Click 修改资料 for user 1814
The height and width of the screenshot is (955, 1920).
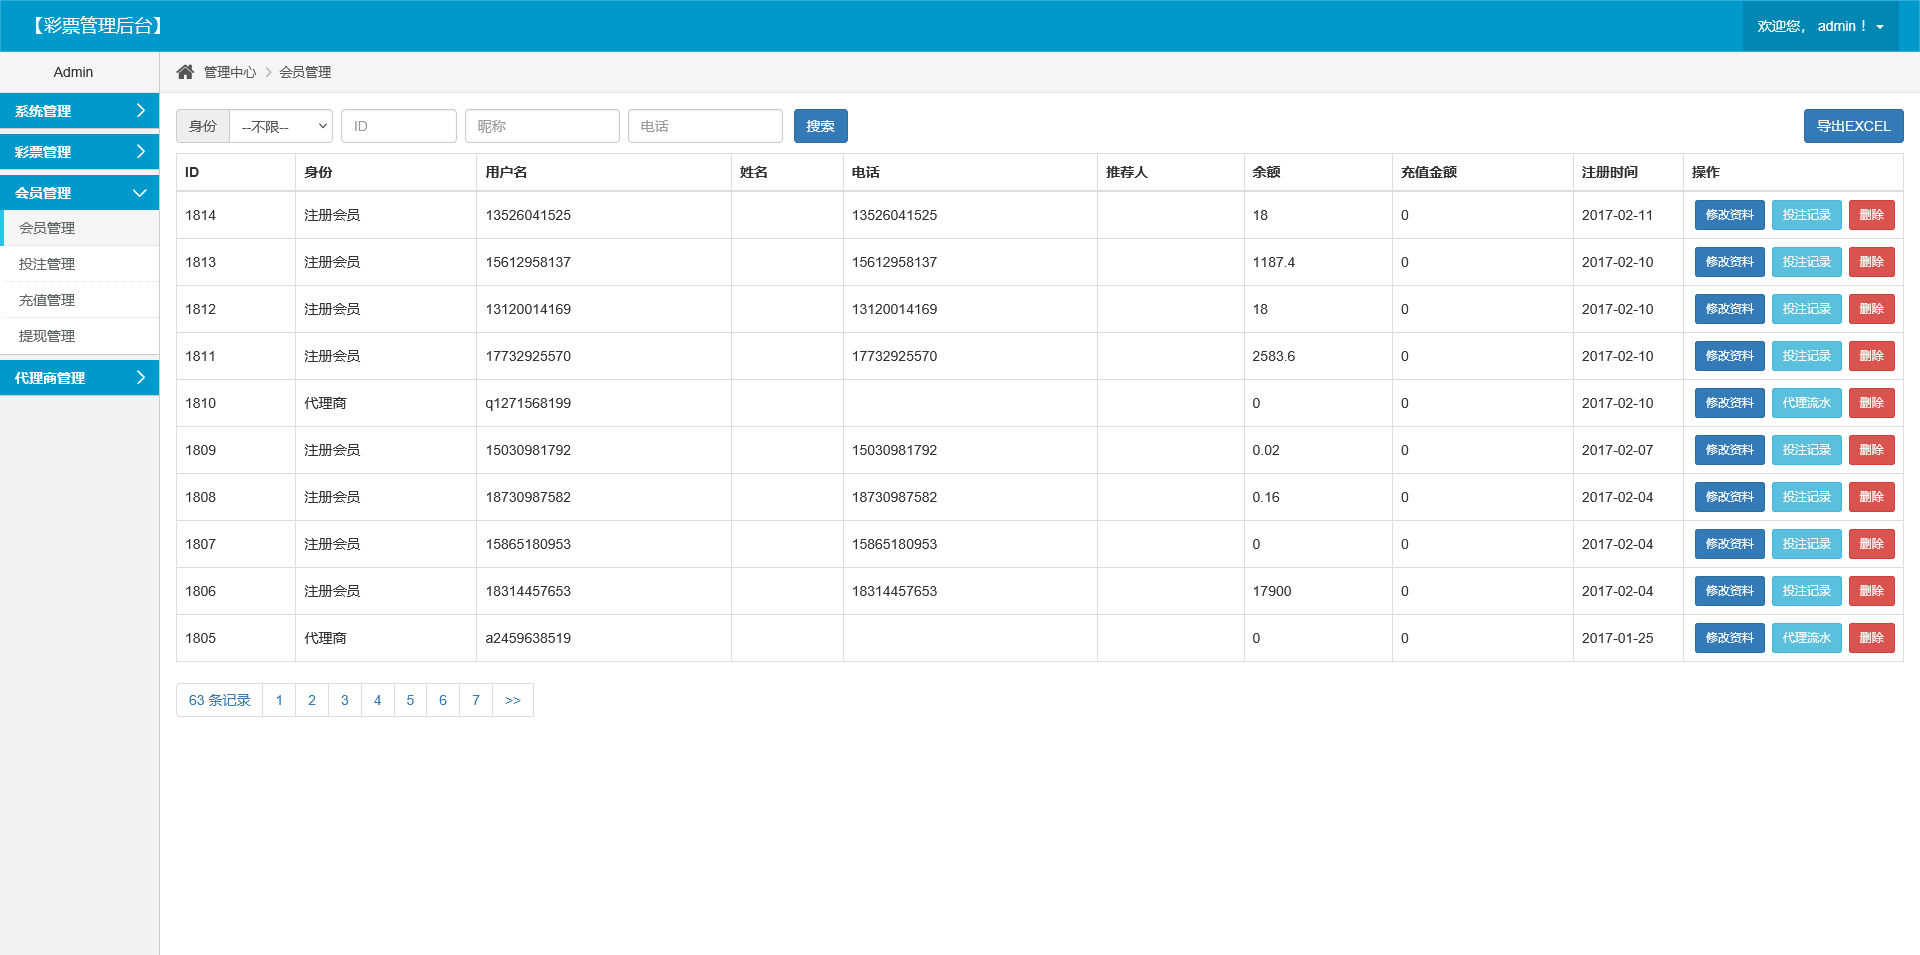tap(1729, 215)
